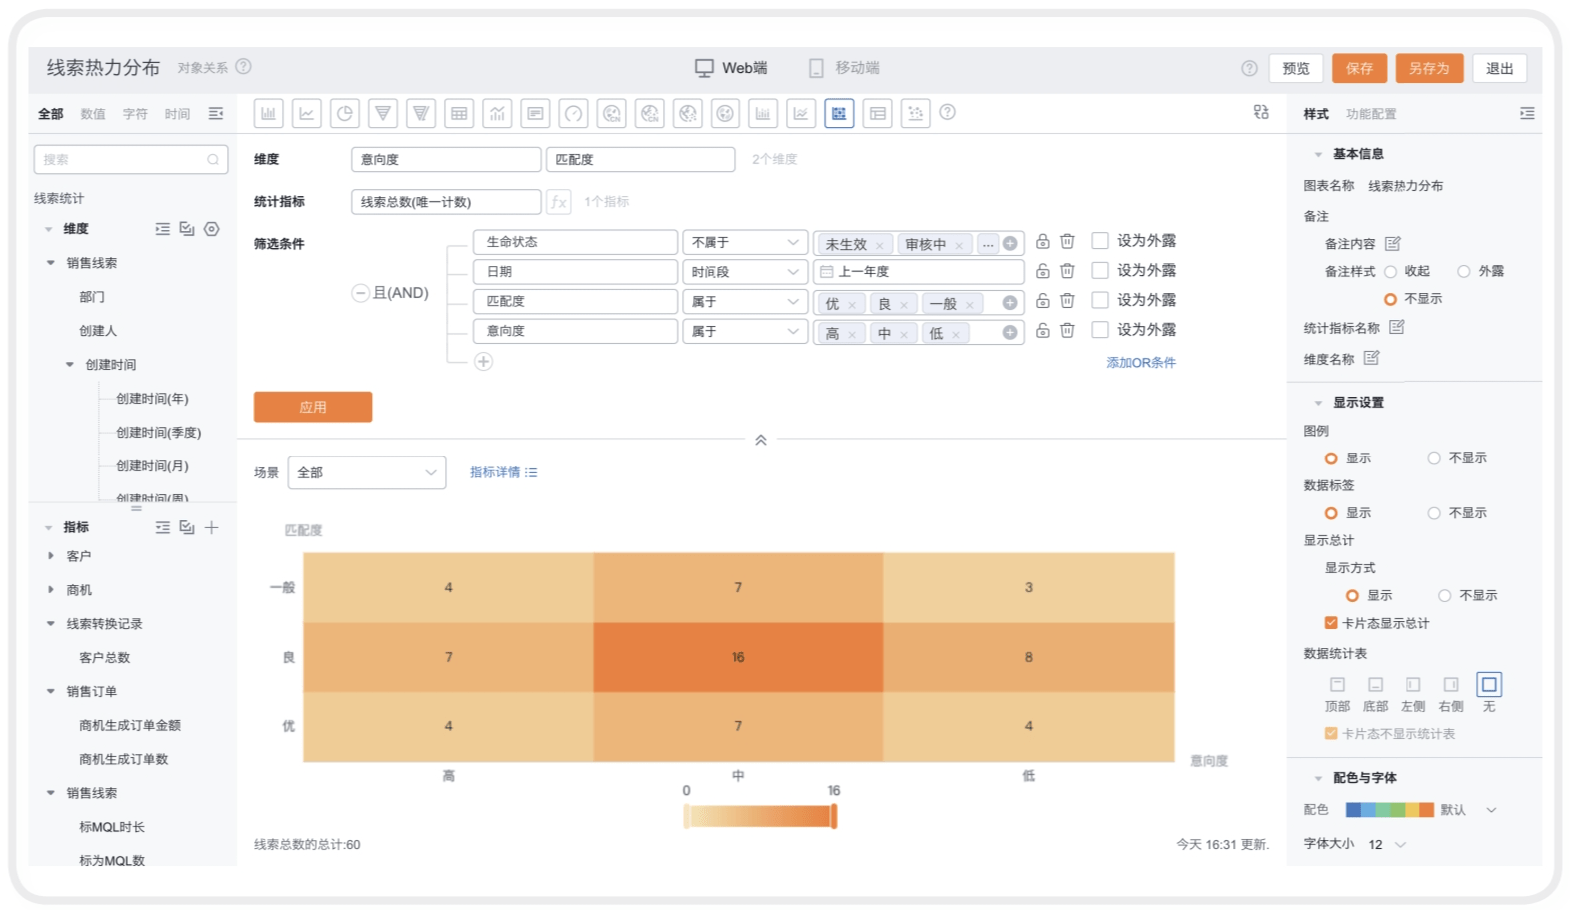Select the indicator card chart icon
The height and width of the screenshot is (910, 1570).
(x=535, y=114)
